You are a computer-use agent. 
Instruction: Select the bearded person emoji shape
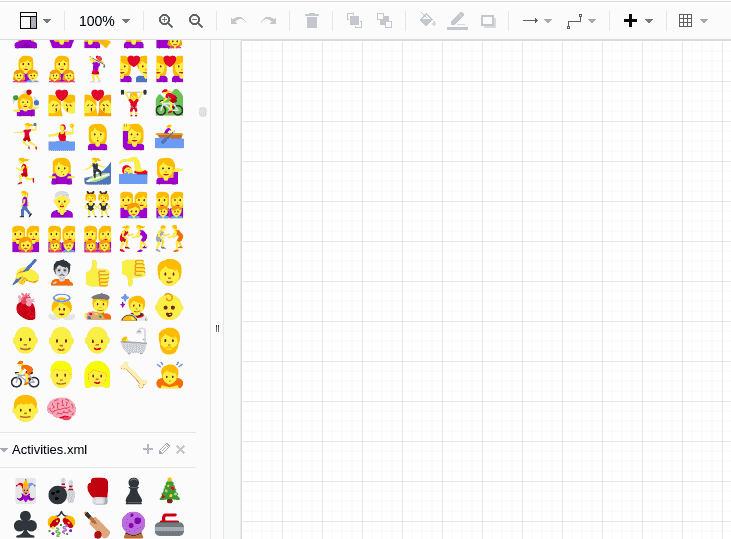[169, 341]
